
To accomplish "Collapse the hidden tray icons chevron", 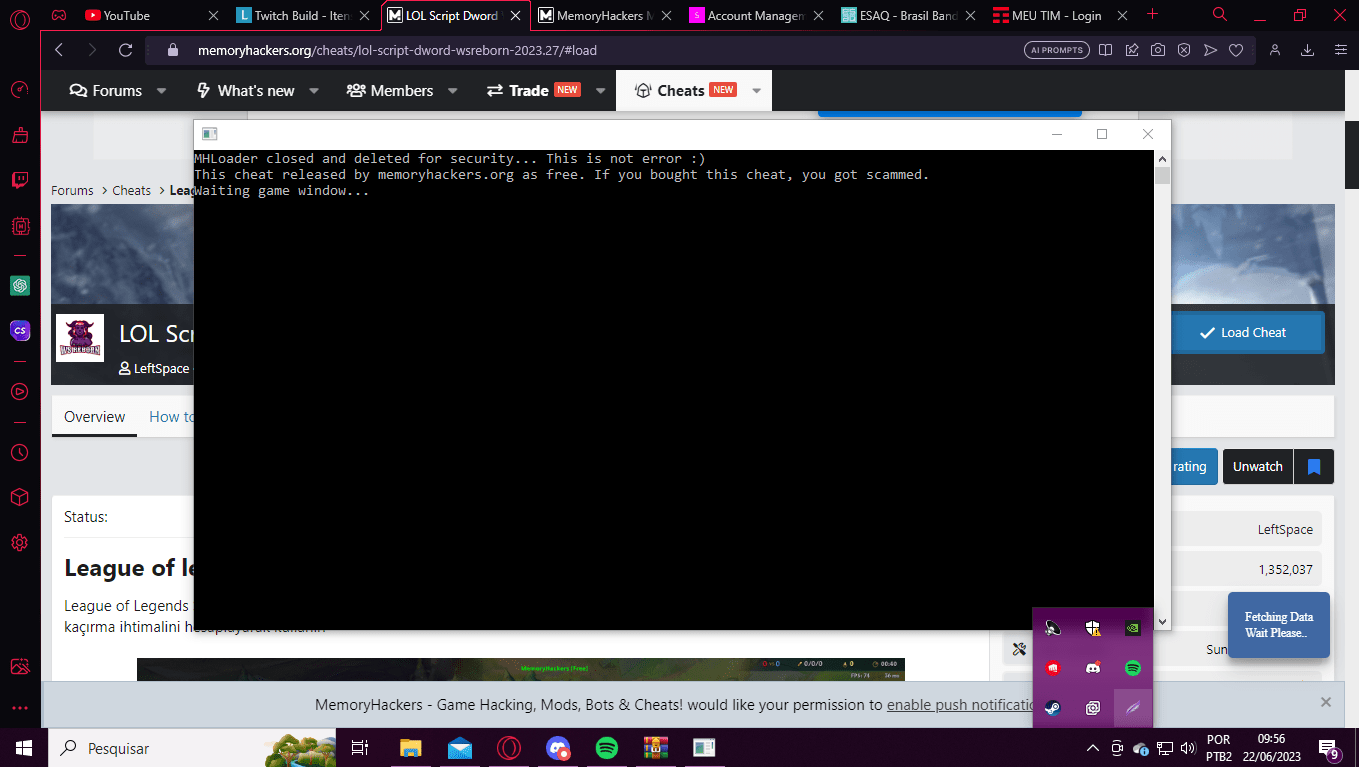I will point(1092,748).
